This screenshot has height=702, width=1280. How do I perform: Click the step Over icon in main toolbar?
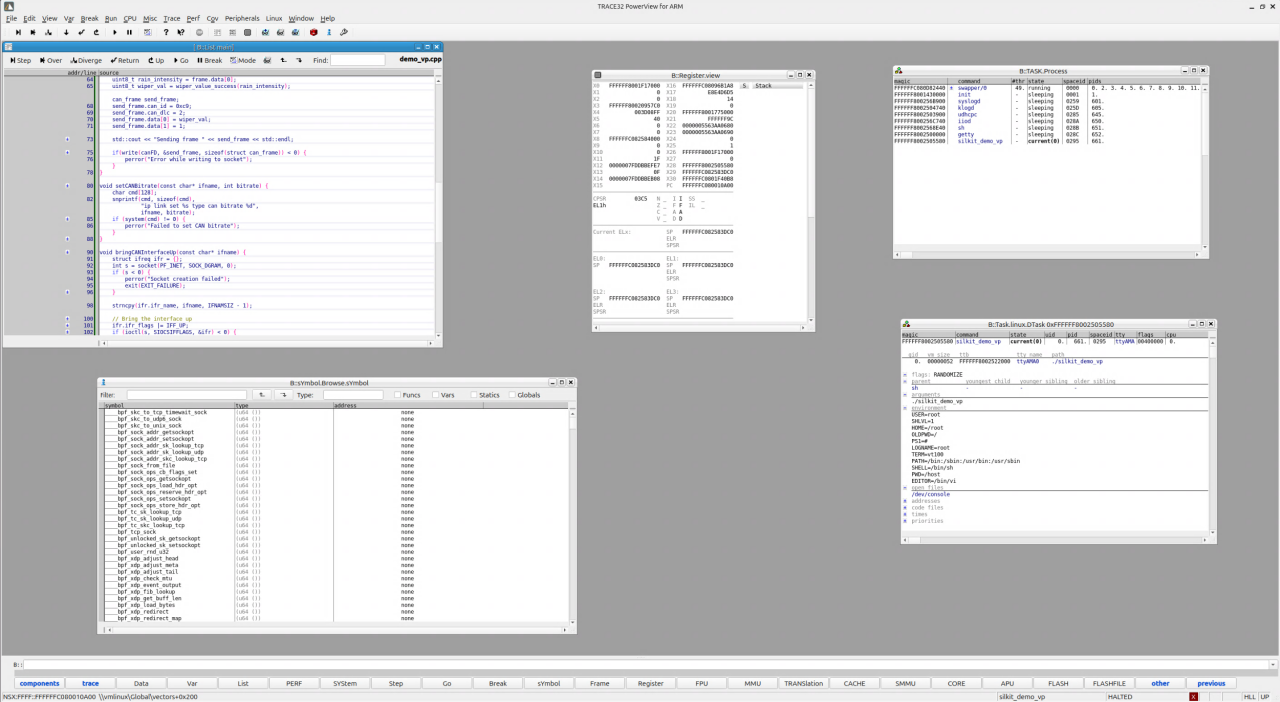click(33, 32)
